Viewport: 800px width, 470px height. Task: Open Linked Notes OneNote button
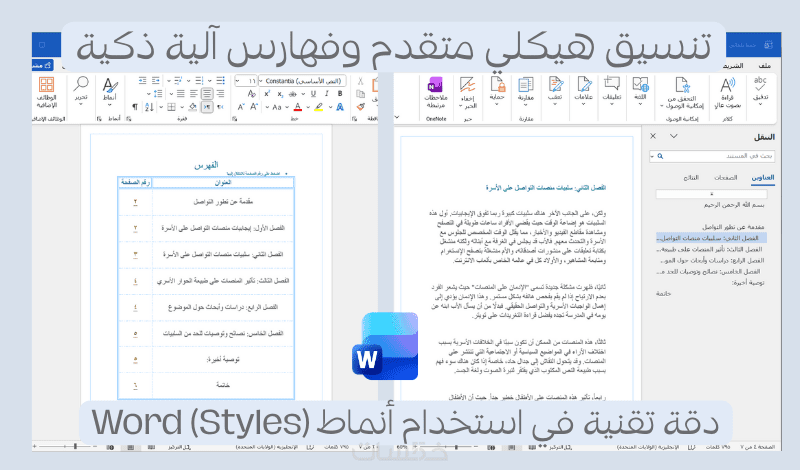tap(436, 92)
